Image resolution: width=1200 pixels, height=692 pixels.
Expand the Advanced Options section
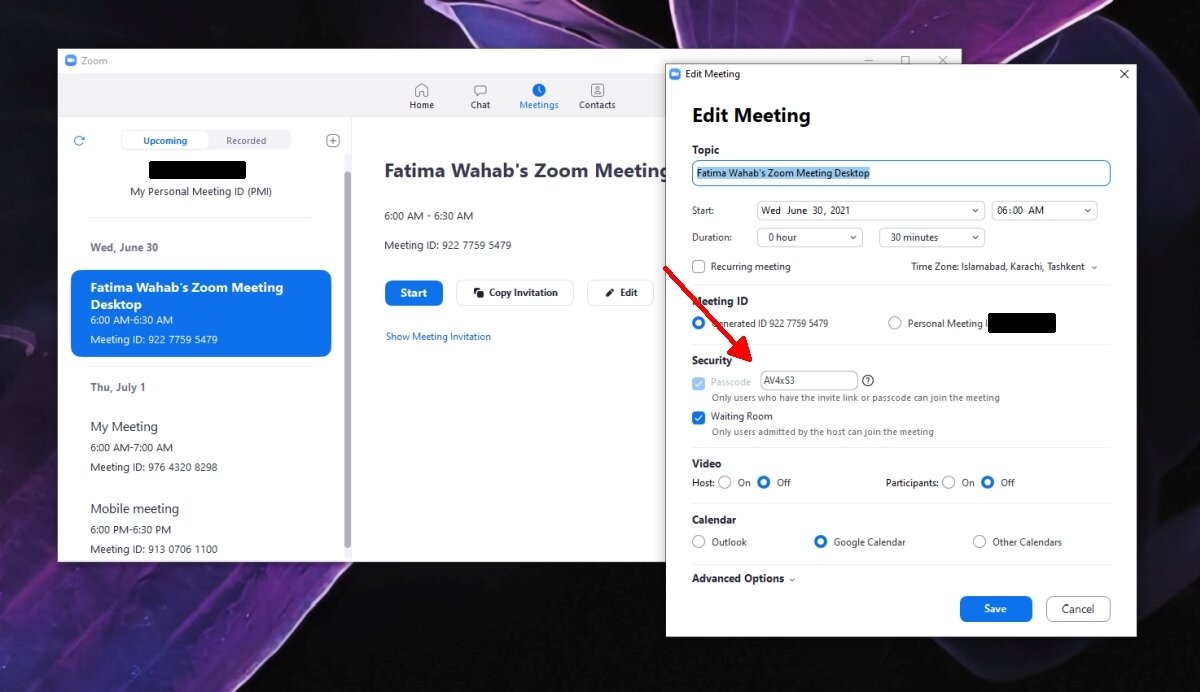[742, 578]
